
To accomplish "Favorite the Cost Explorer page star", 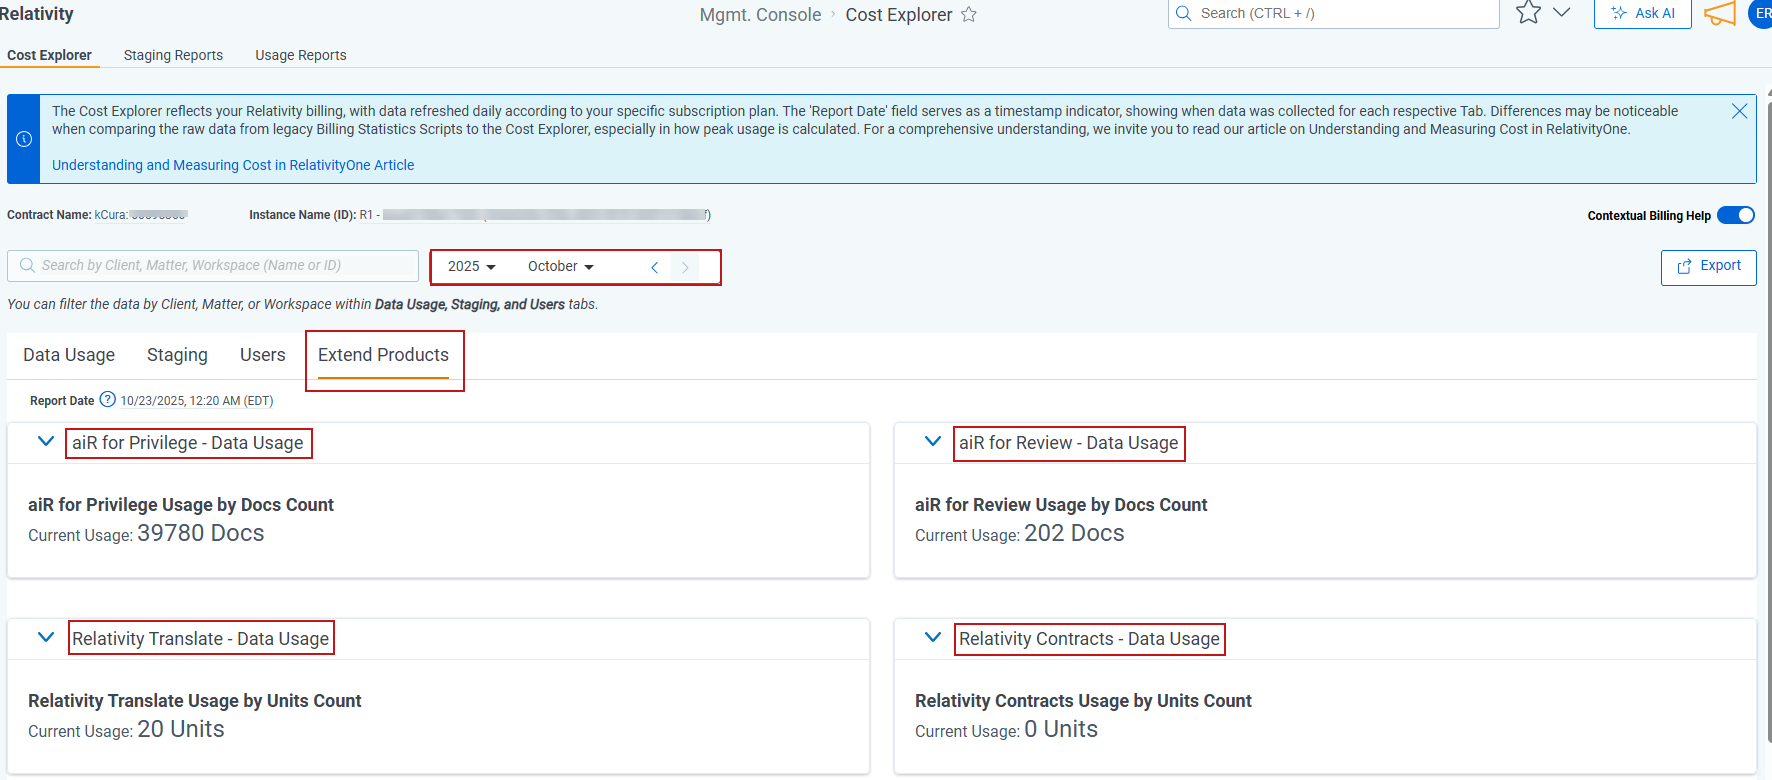I will [968, 14].
